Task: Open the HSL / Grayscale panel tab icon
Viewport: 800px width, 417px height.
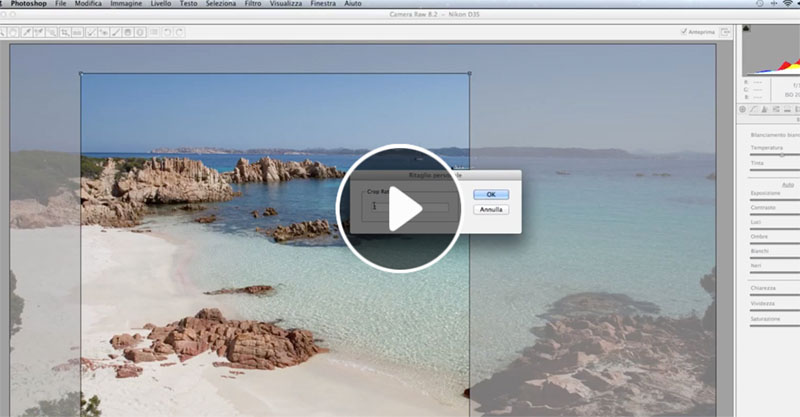Action: (x=776, y=109)
